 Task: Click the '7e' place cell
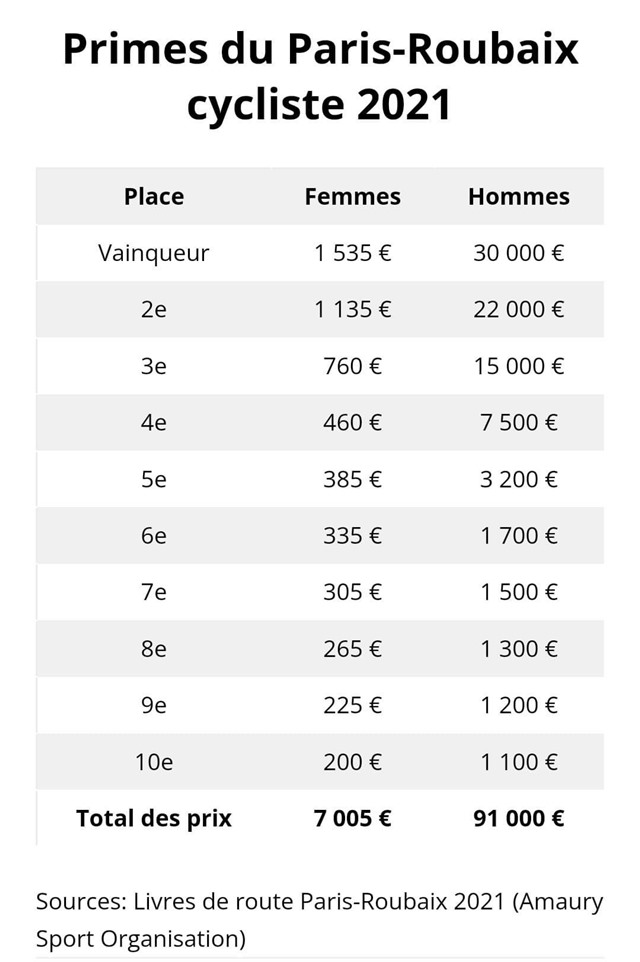pyautogui.click(x=154, y=592)
